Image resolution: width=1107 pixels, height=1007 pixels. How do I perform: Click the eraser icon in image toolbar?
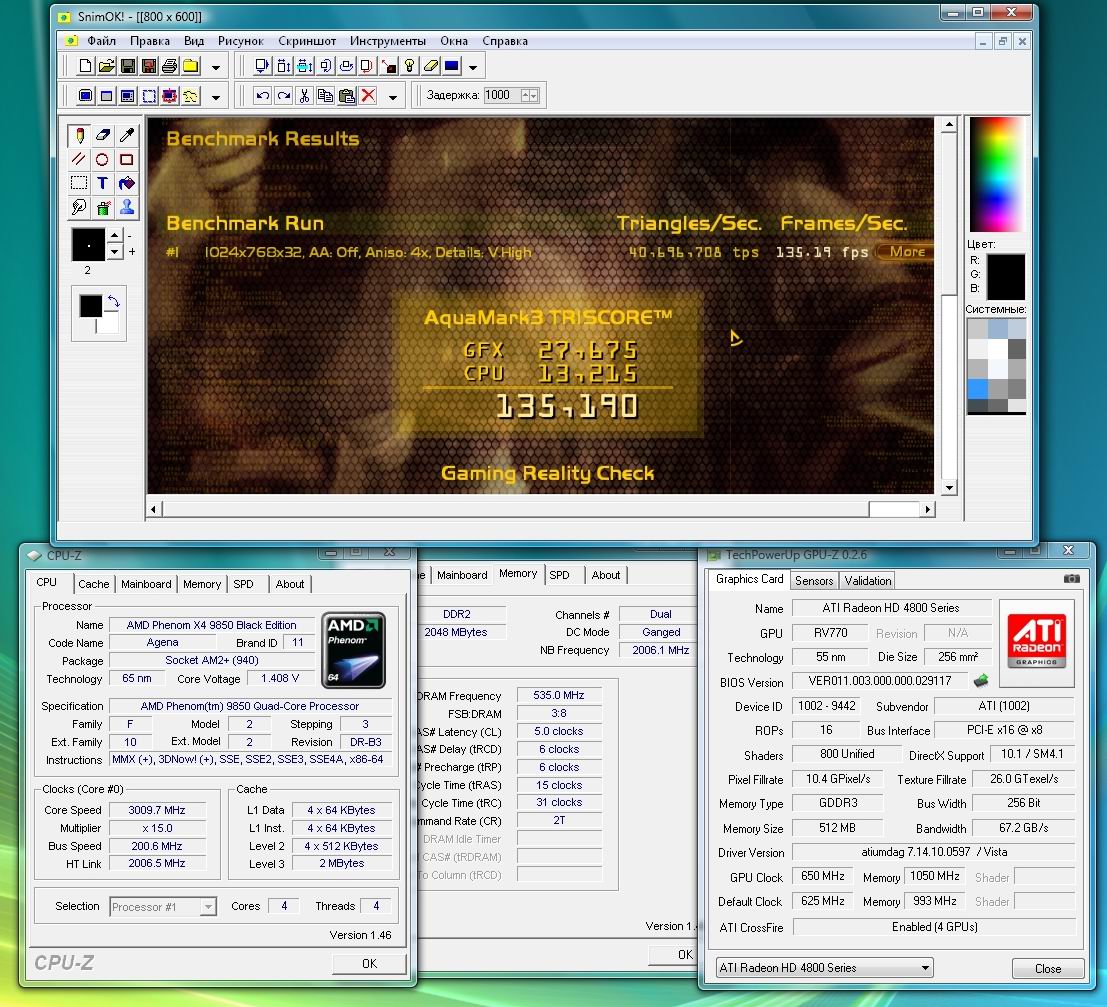coord(431,66)
